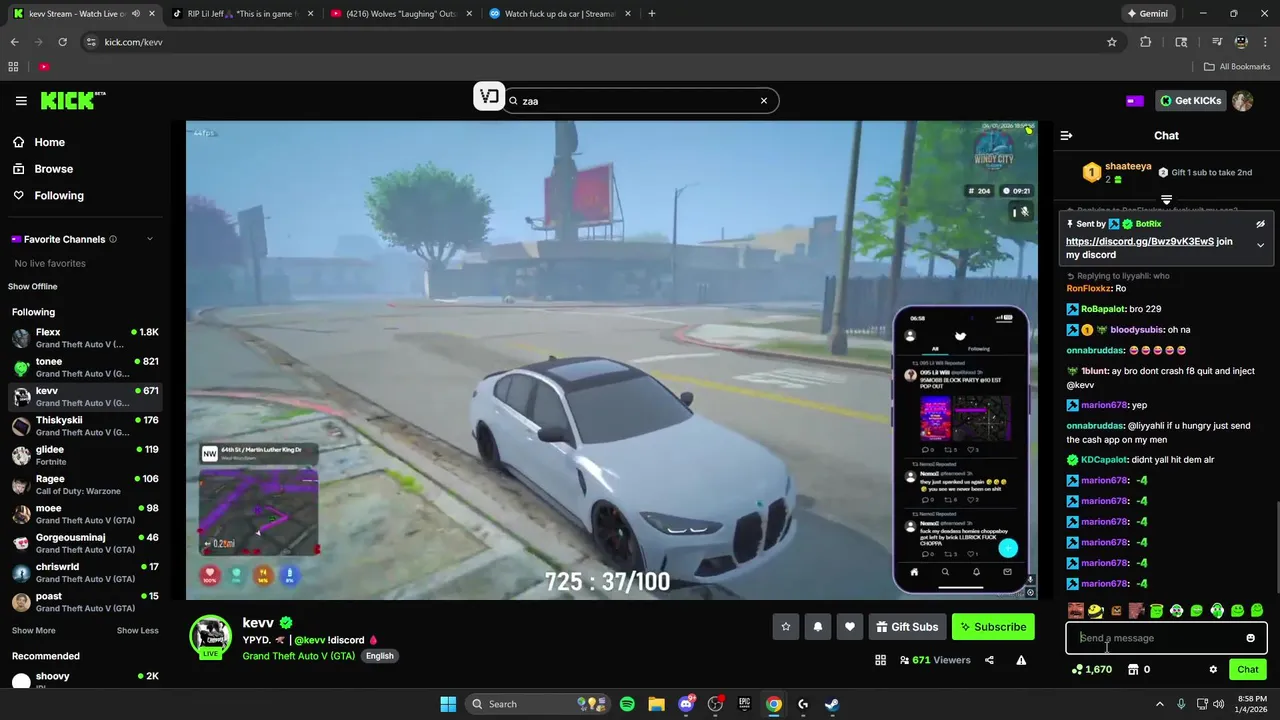1280x720 pixels.
Task: Open theatre mode grid icon
Action: (880, 660)
